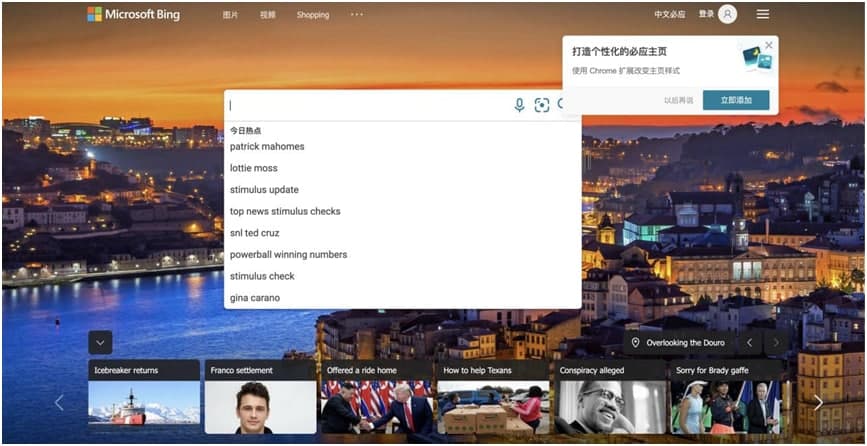Open the Offered a ride home card
The height and width of the screenshot is (446, 867).
pos(377,397)
